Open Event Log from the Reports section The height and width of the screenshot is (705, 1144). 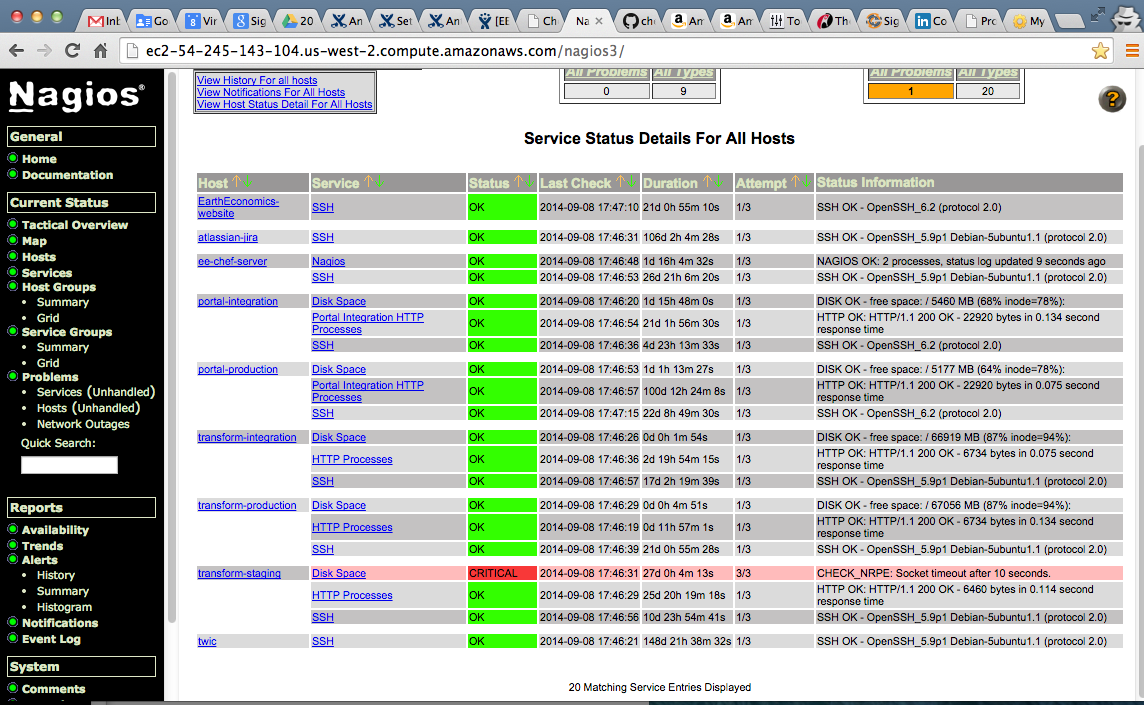[x=51, y=639]
